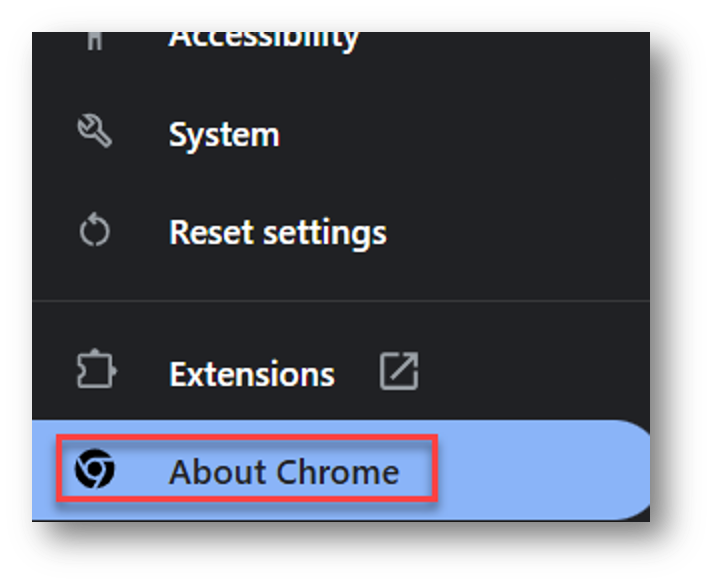Click the empty row space right of Extensions link icon
The width and height of the screenshot is (712, 584).
(x=530, y=374)
